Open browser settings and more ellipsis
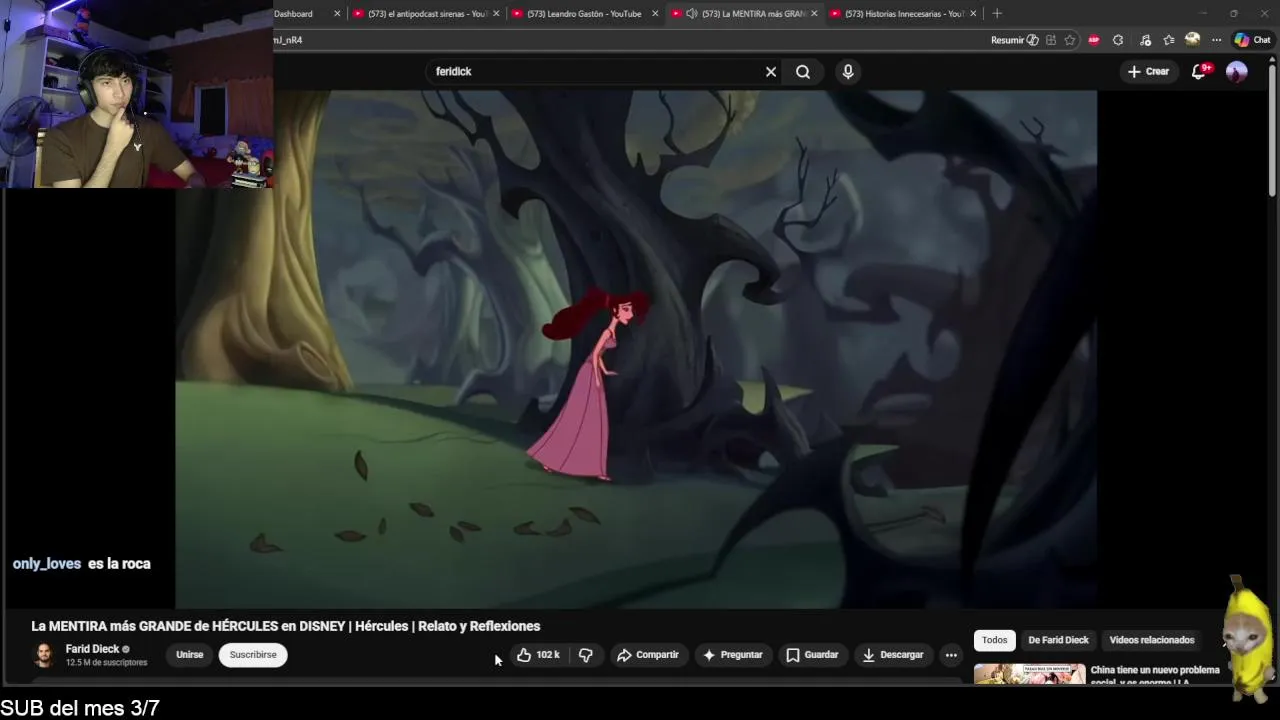Viewport: 1280px width, 720px height. [1216, 40]
